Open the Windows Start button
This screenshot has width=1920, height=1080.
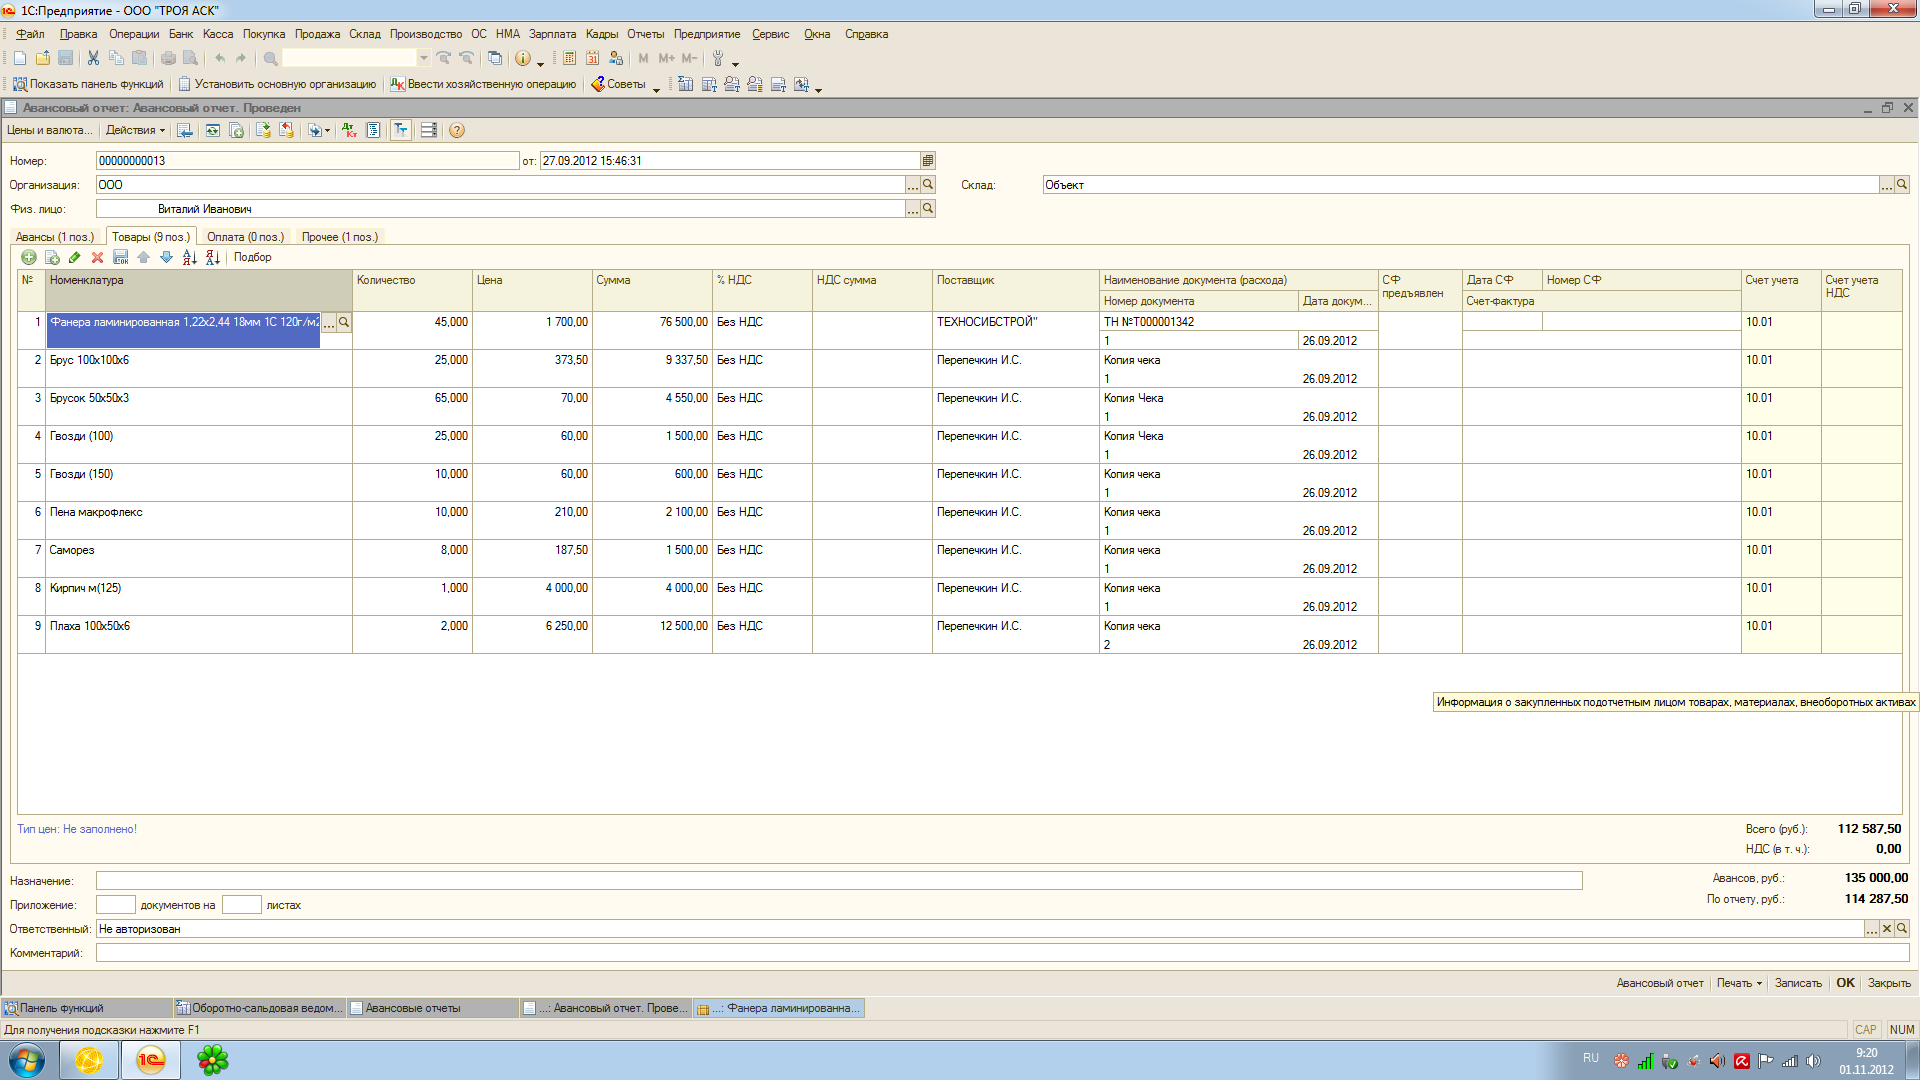[27, 1060]
